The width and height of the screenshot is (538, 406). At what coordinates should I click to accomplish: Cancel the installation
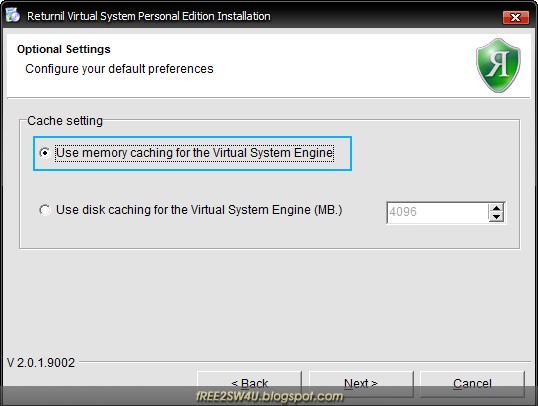(x=472, y=383)
